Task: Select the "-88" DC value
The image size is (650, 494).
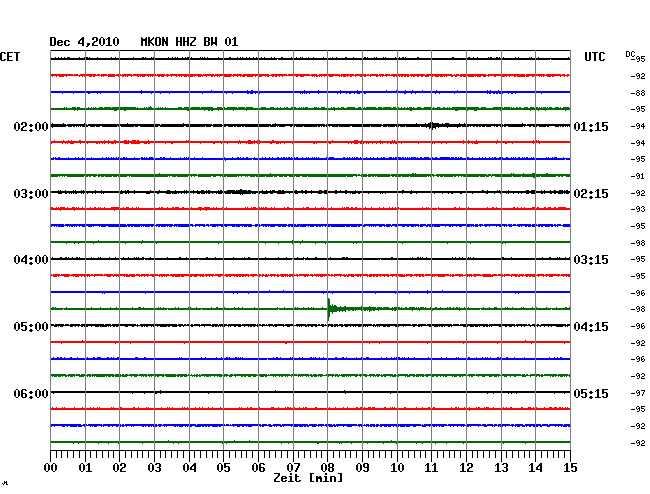Action: point(638,93)
